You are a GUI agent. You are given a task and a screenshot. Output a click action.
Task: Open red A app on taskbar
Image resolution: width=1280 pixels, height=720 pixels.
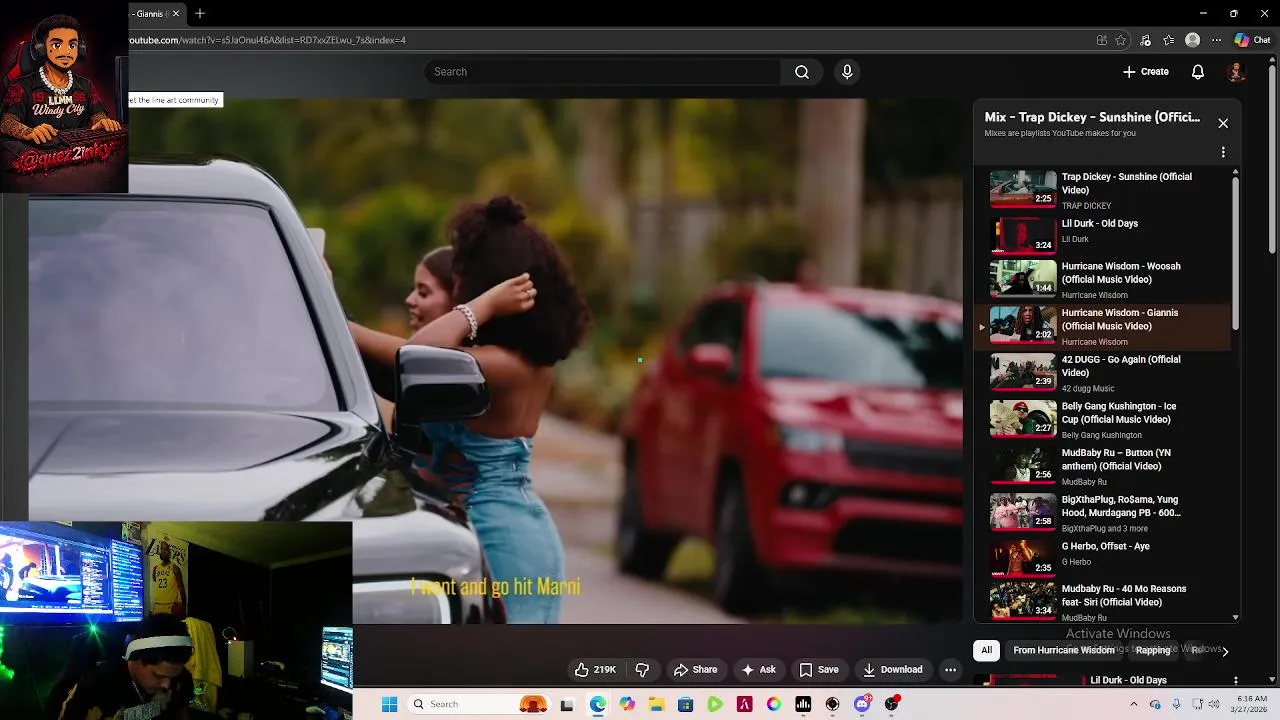coord(744,704)
